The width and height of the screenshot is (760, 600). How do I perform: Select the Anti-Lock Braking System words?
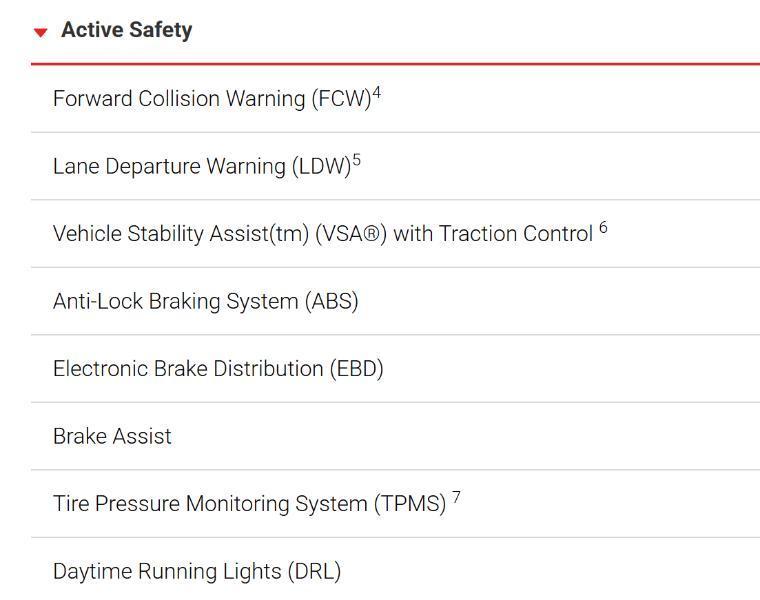tap(176, 302)
